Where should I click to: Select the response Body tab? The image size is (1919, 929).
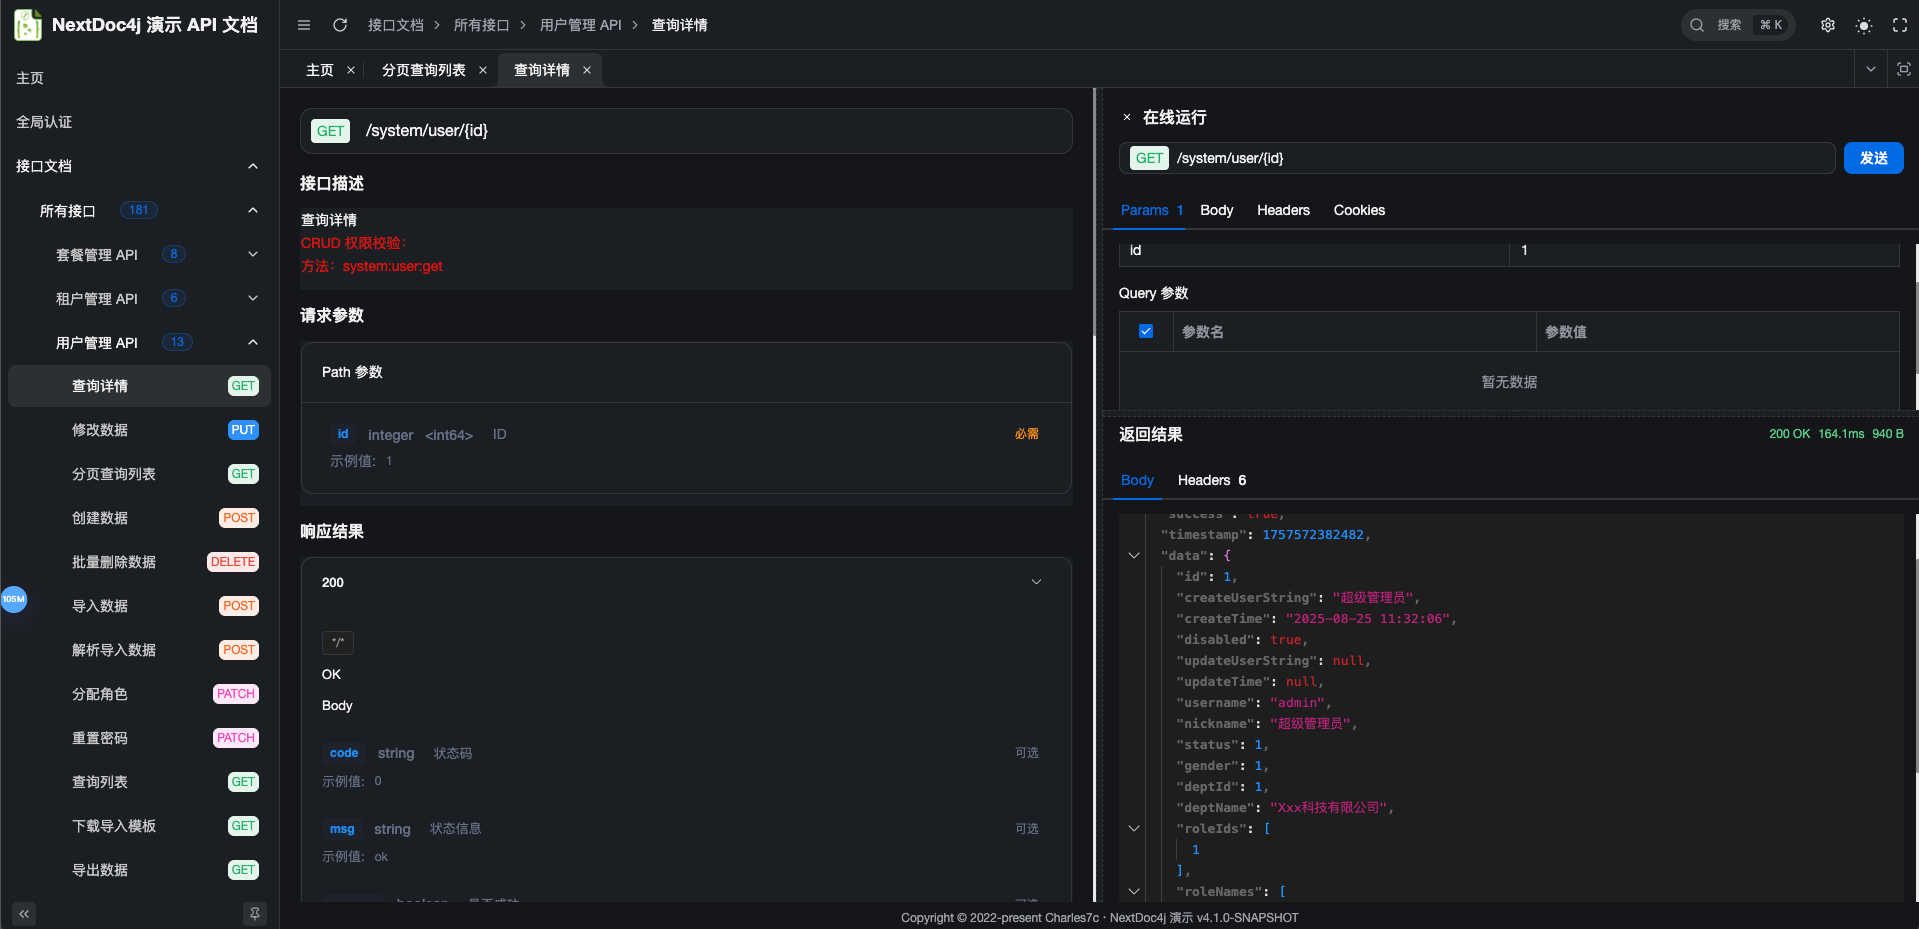tap(1137, 480)
